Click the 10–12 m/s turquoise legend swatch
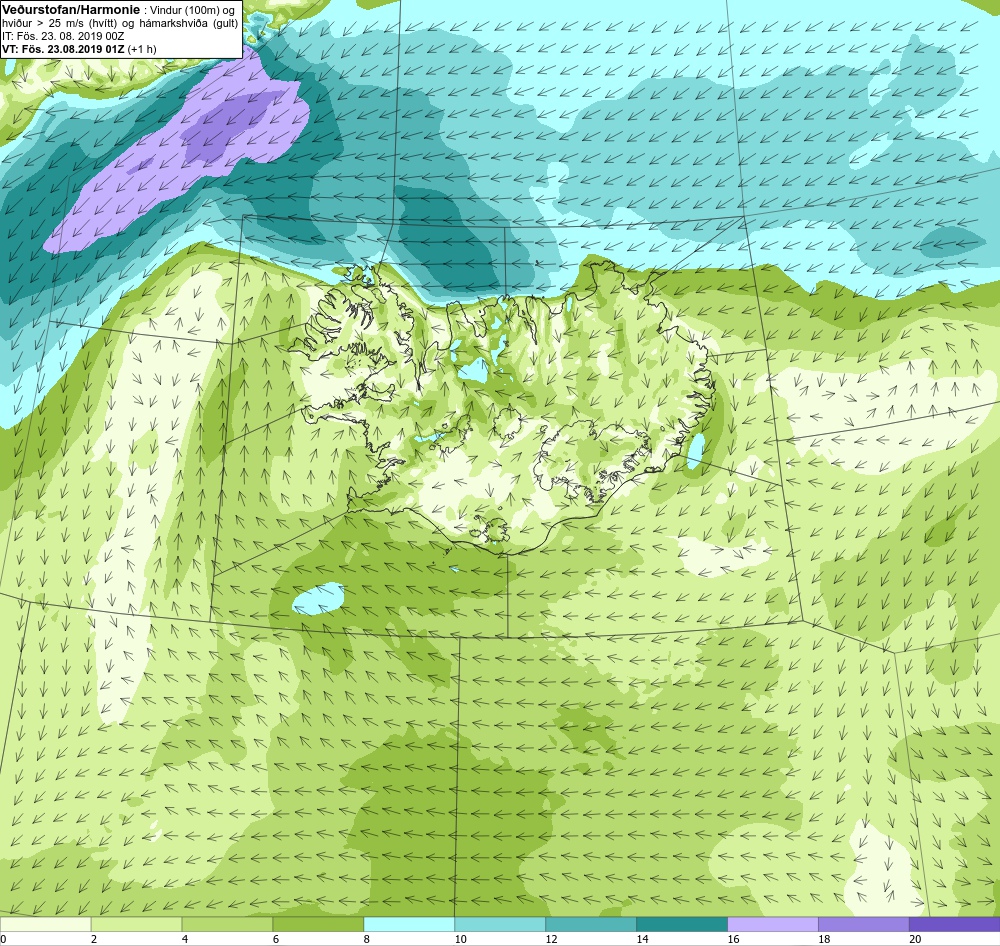Viewport: 1000px width, 946px height. 500,924
